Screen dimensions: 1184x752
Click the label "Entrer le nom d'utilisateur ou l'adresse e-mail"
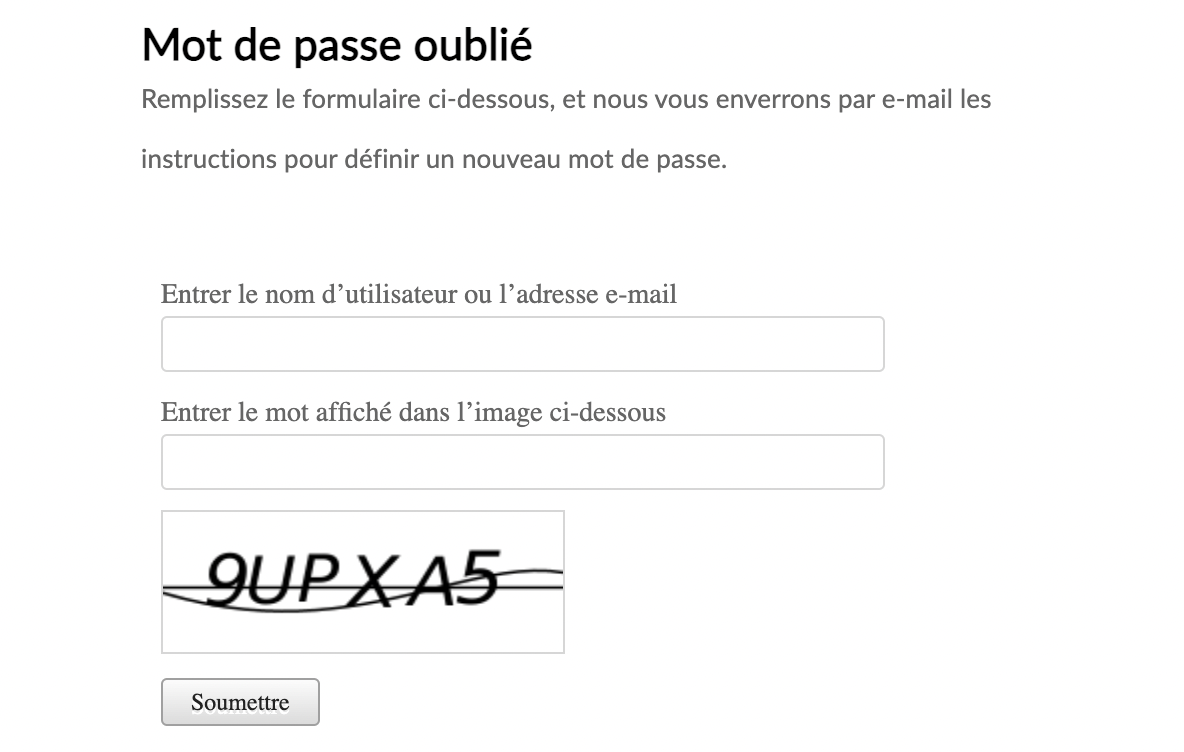pyautogui.click(x=418, y=294)
